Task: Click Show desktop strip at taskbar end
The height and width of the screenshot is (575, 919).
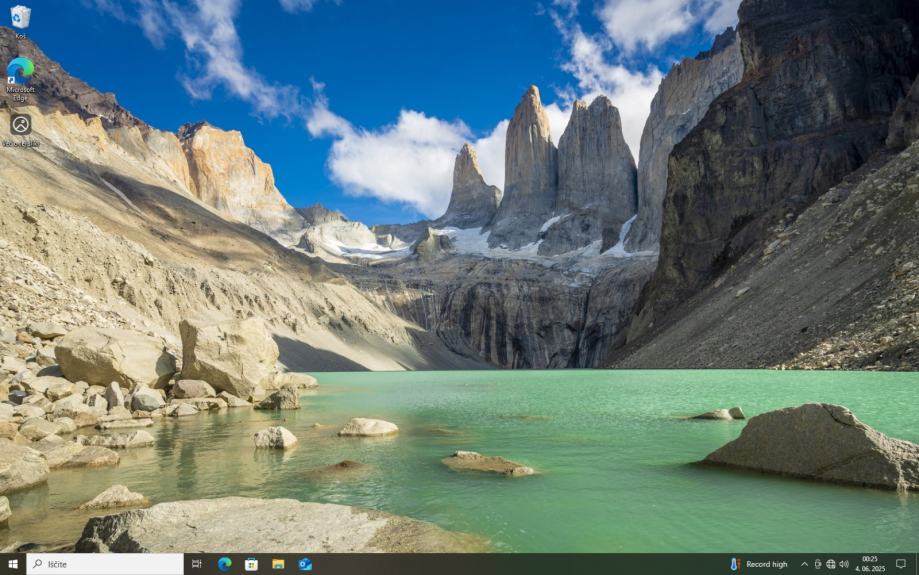Action: click(917, 564)
